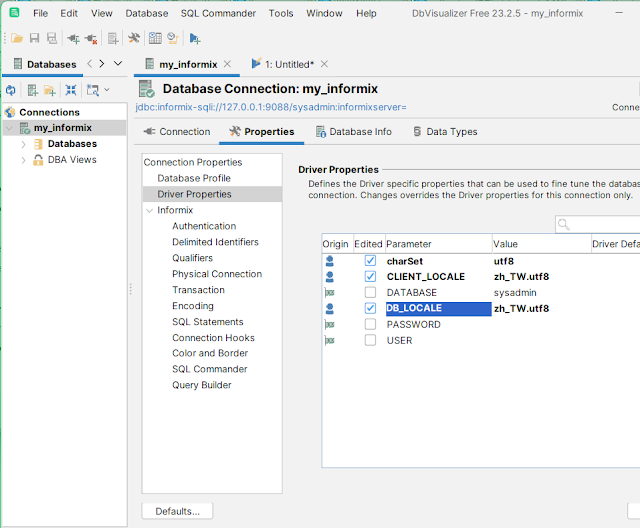Click add connection icon in Databases panel

pyautogui.click(x=33, y=90)
